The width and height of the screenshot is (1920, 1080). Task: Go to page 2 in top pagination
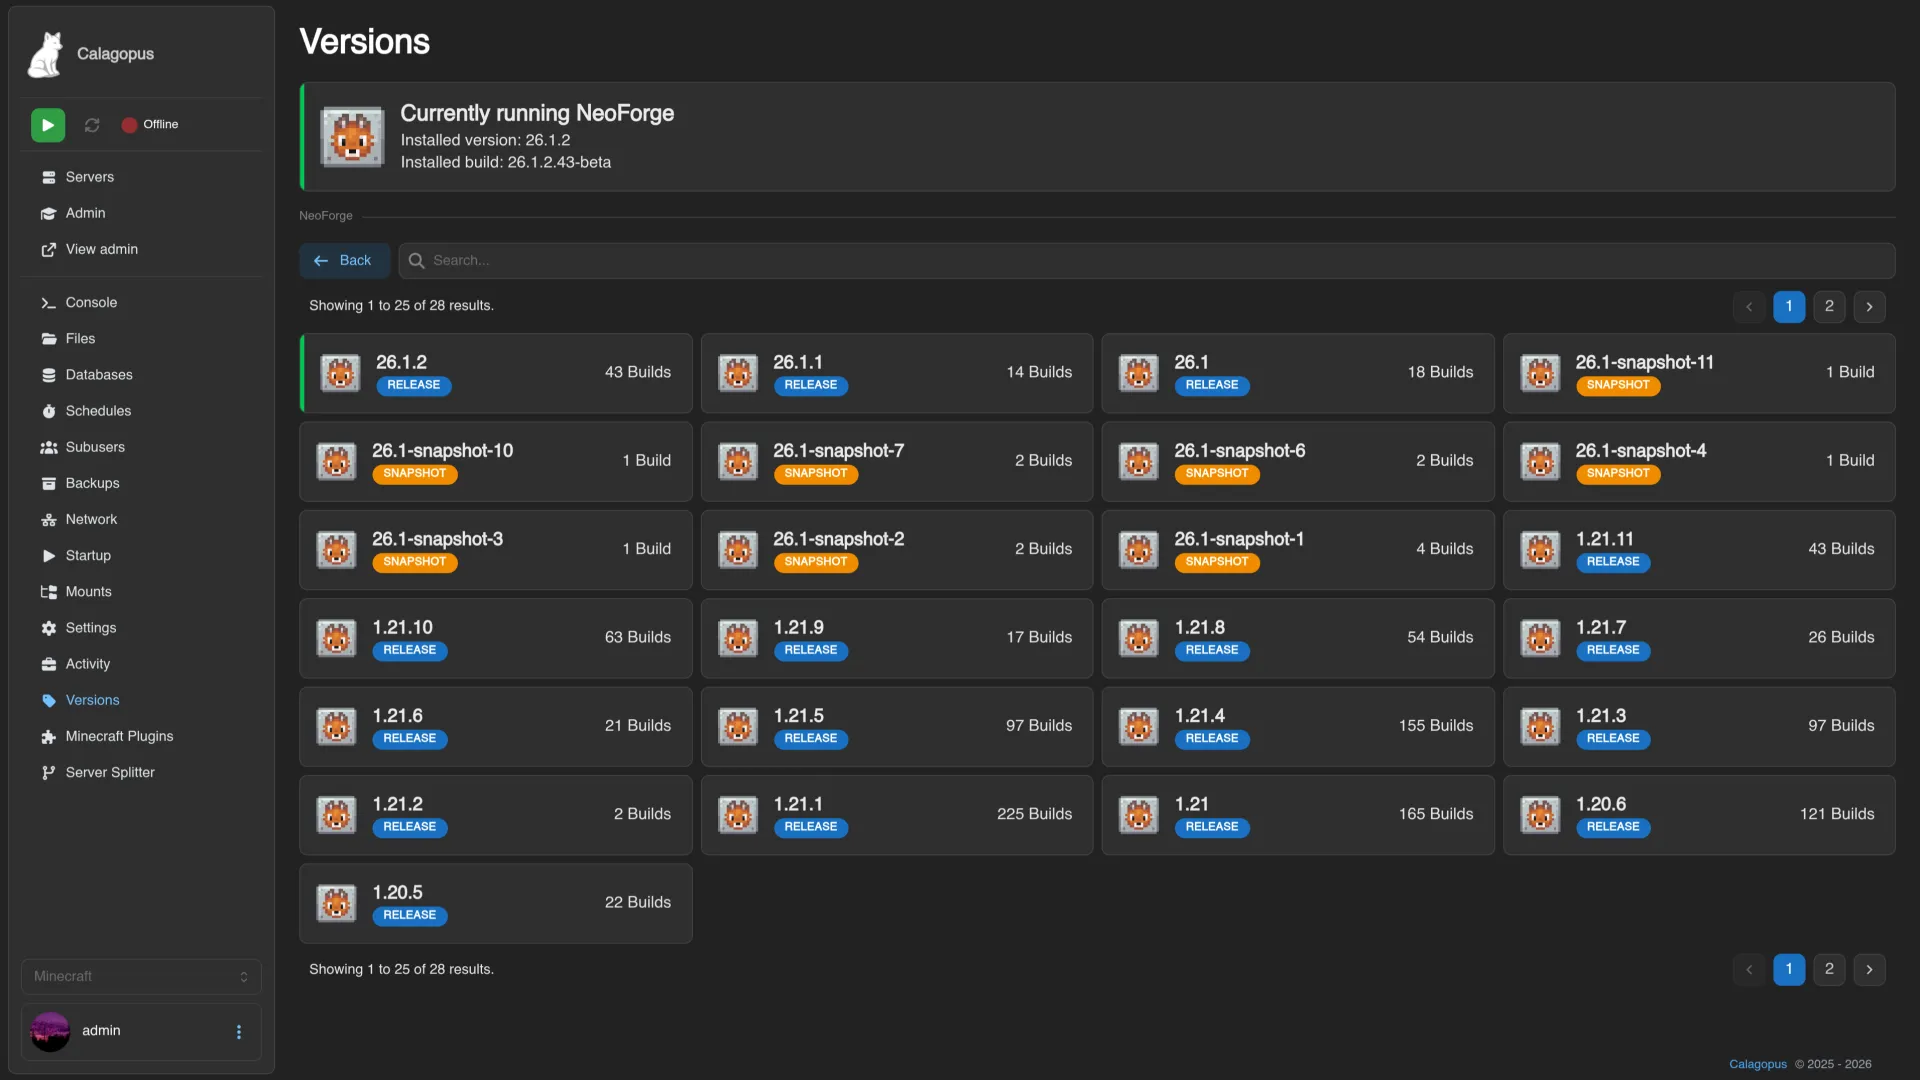(x=1829, y=306)
